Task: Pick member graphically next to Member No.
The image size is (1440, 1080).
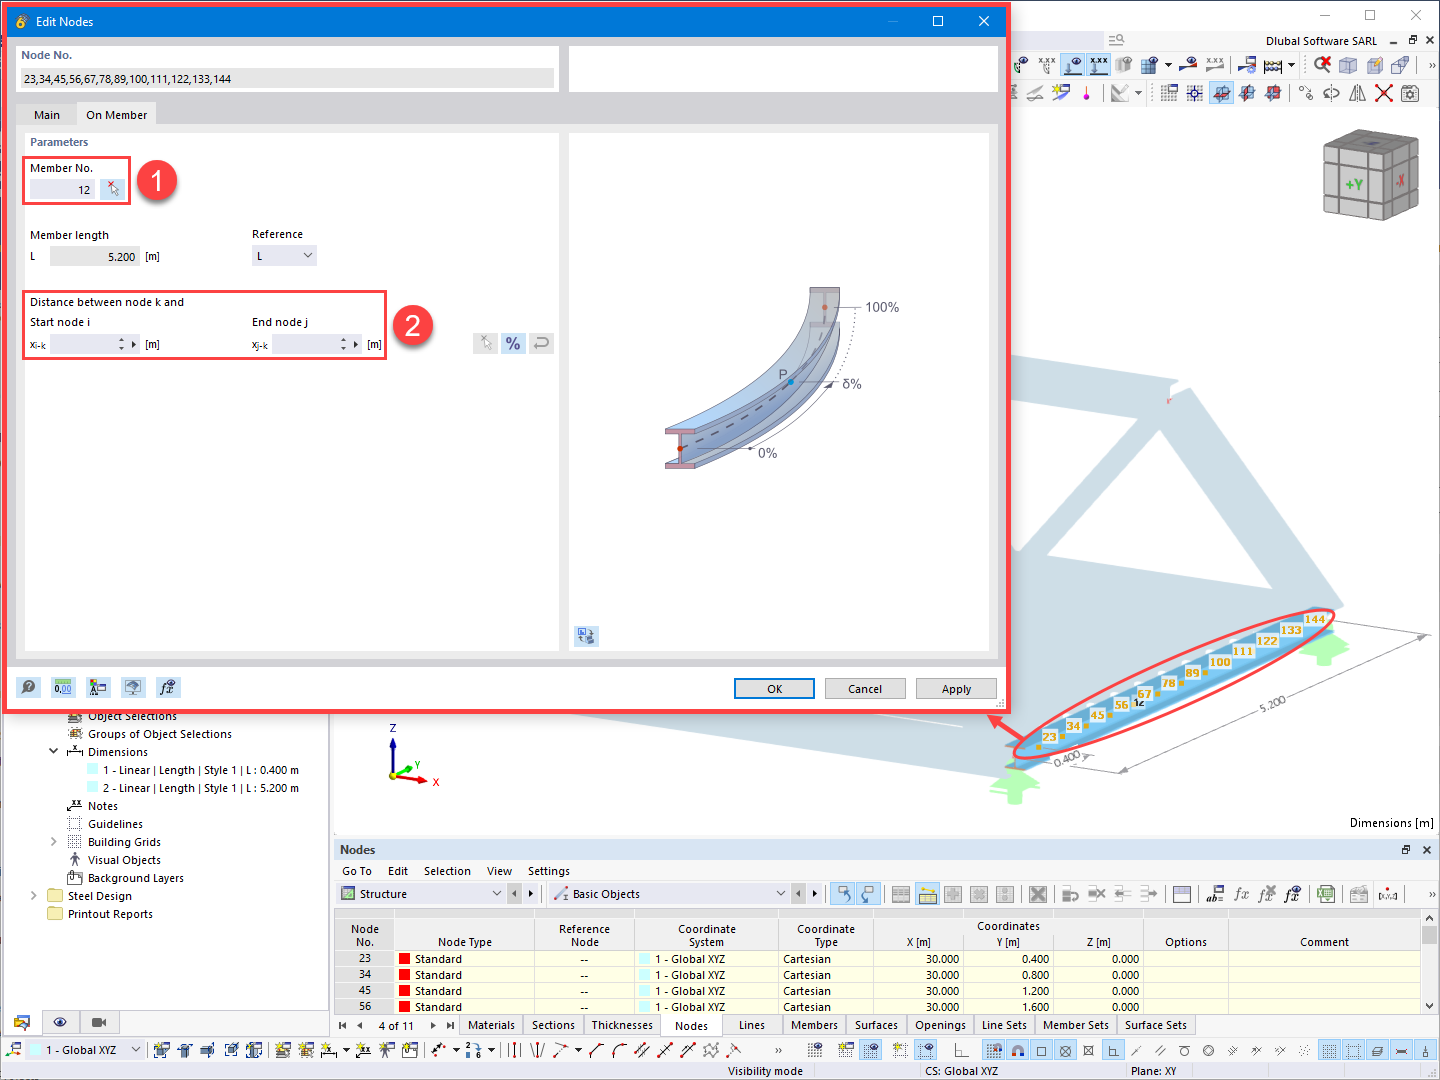Action: click(x=113, y=189)
